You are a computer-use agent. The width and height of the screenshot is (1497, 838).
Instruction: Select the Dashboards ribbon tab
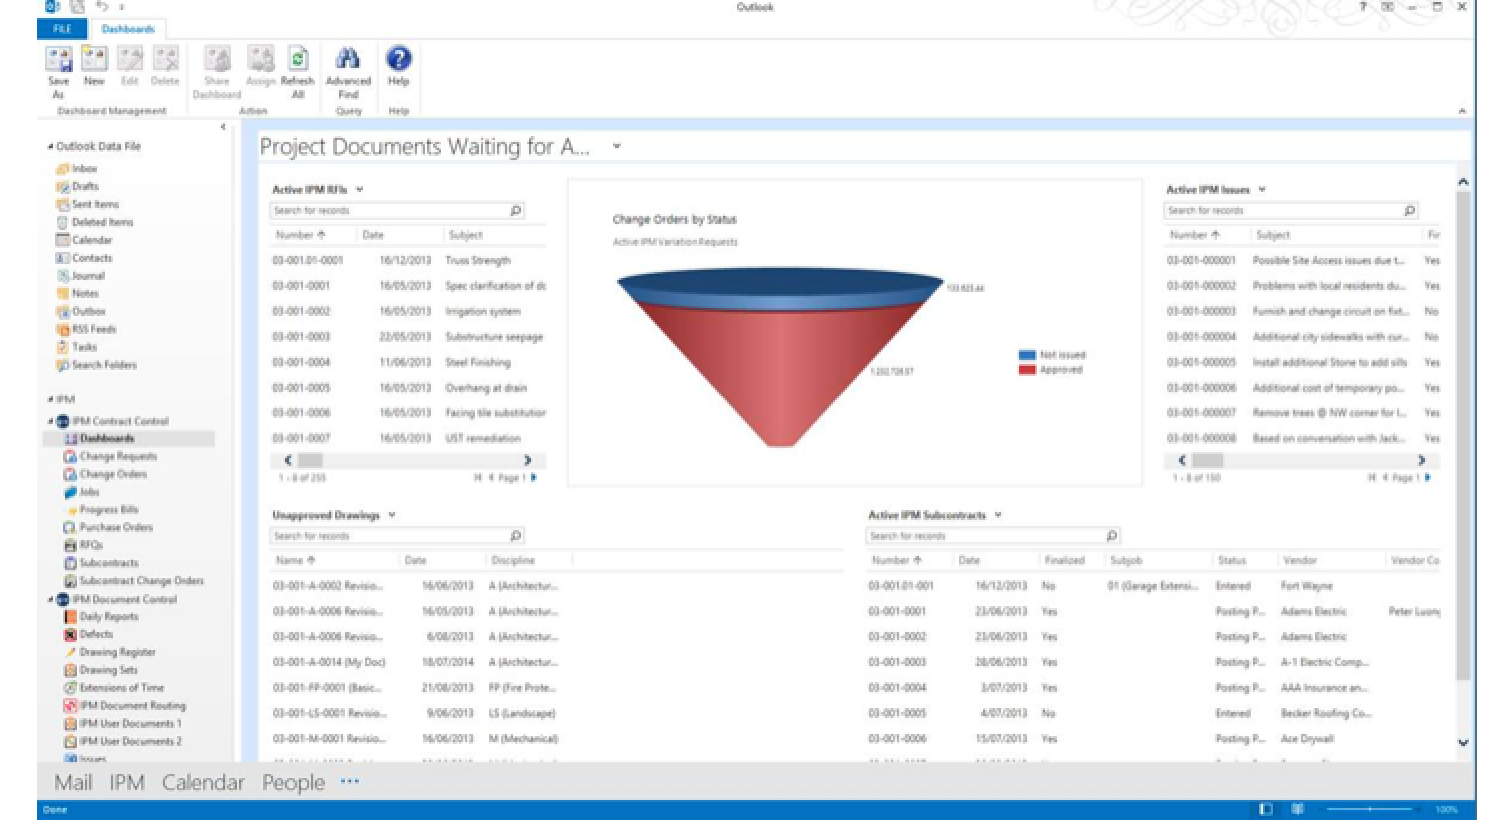(x=130, y=29)
